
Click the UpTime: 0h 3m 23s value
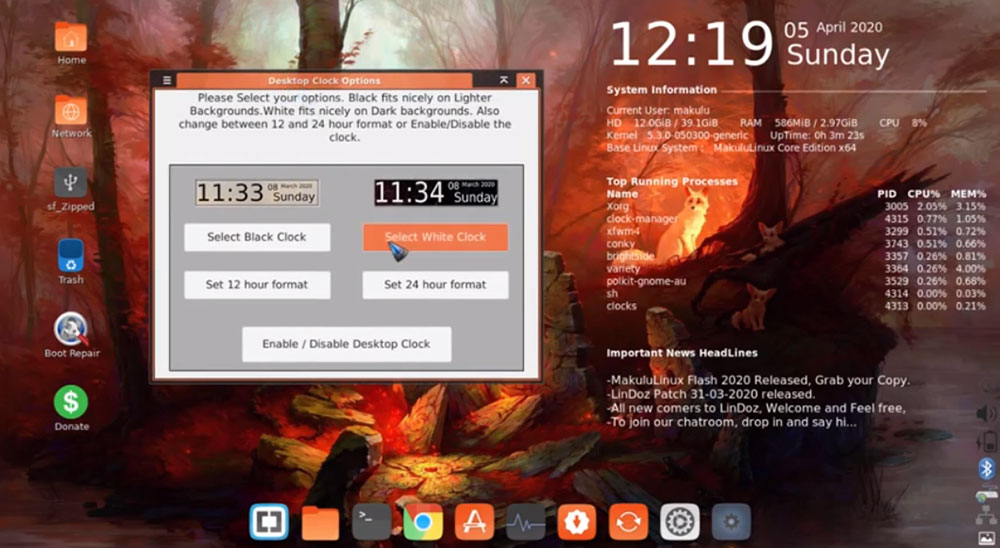[817, 135]
